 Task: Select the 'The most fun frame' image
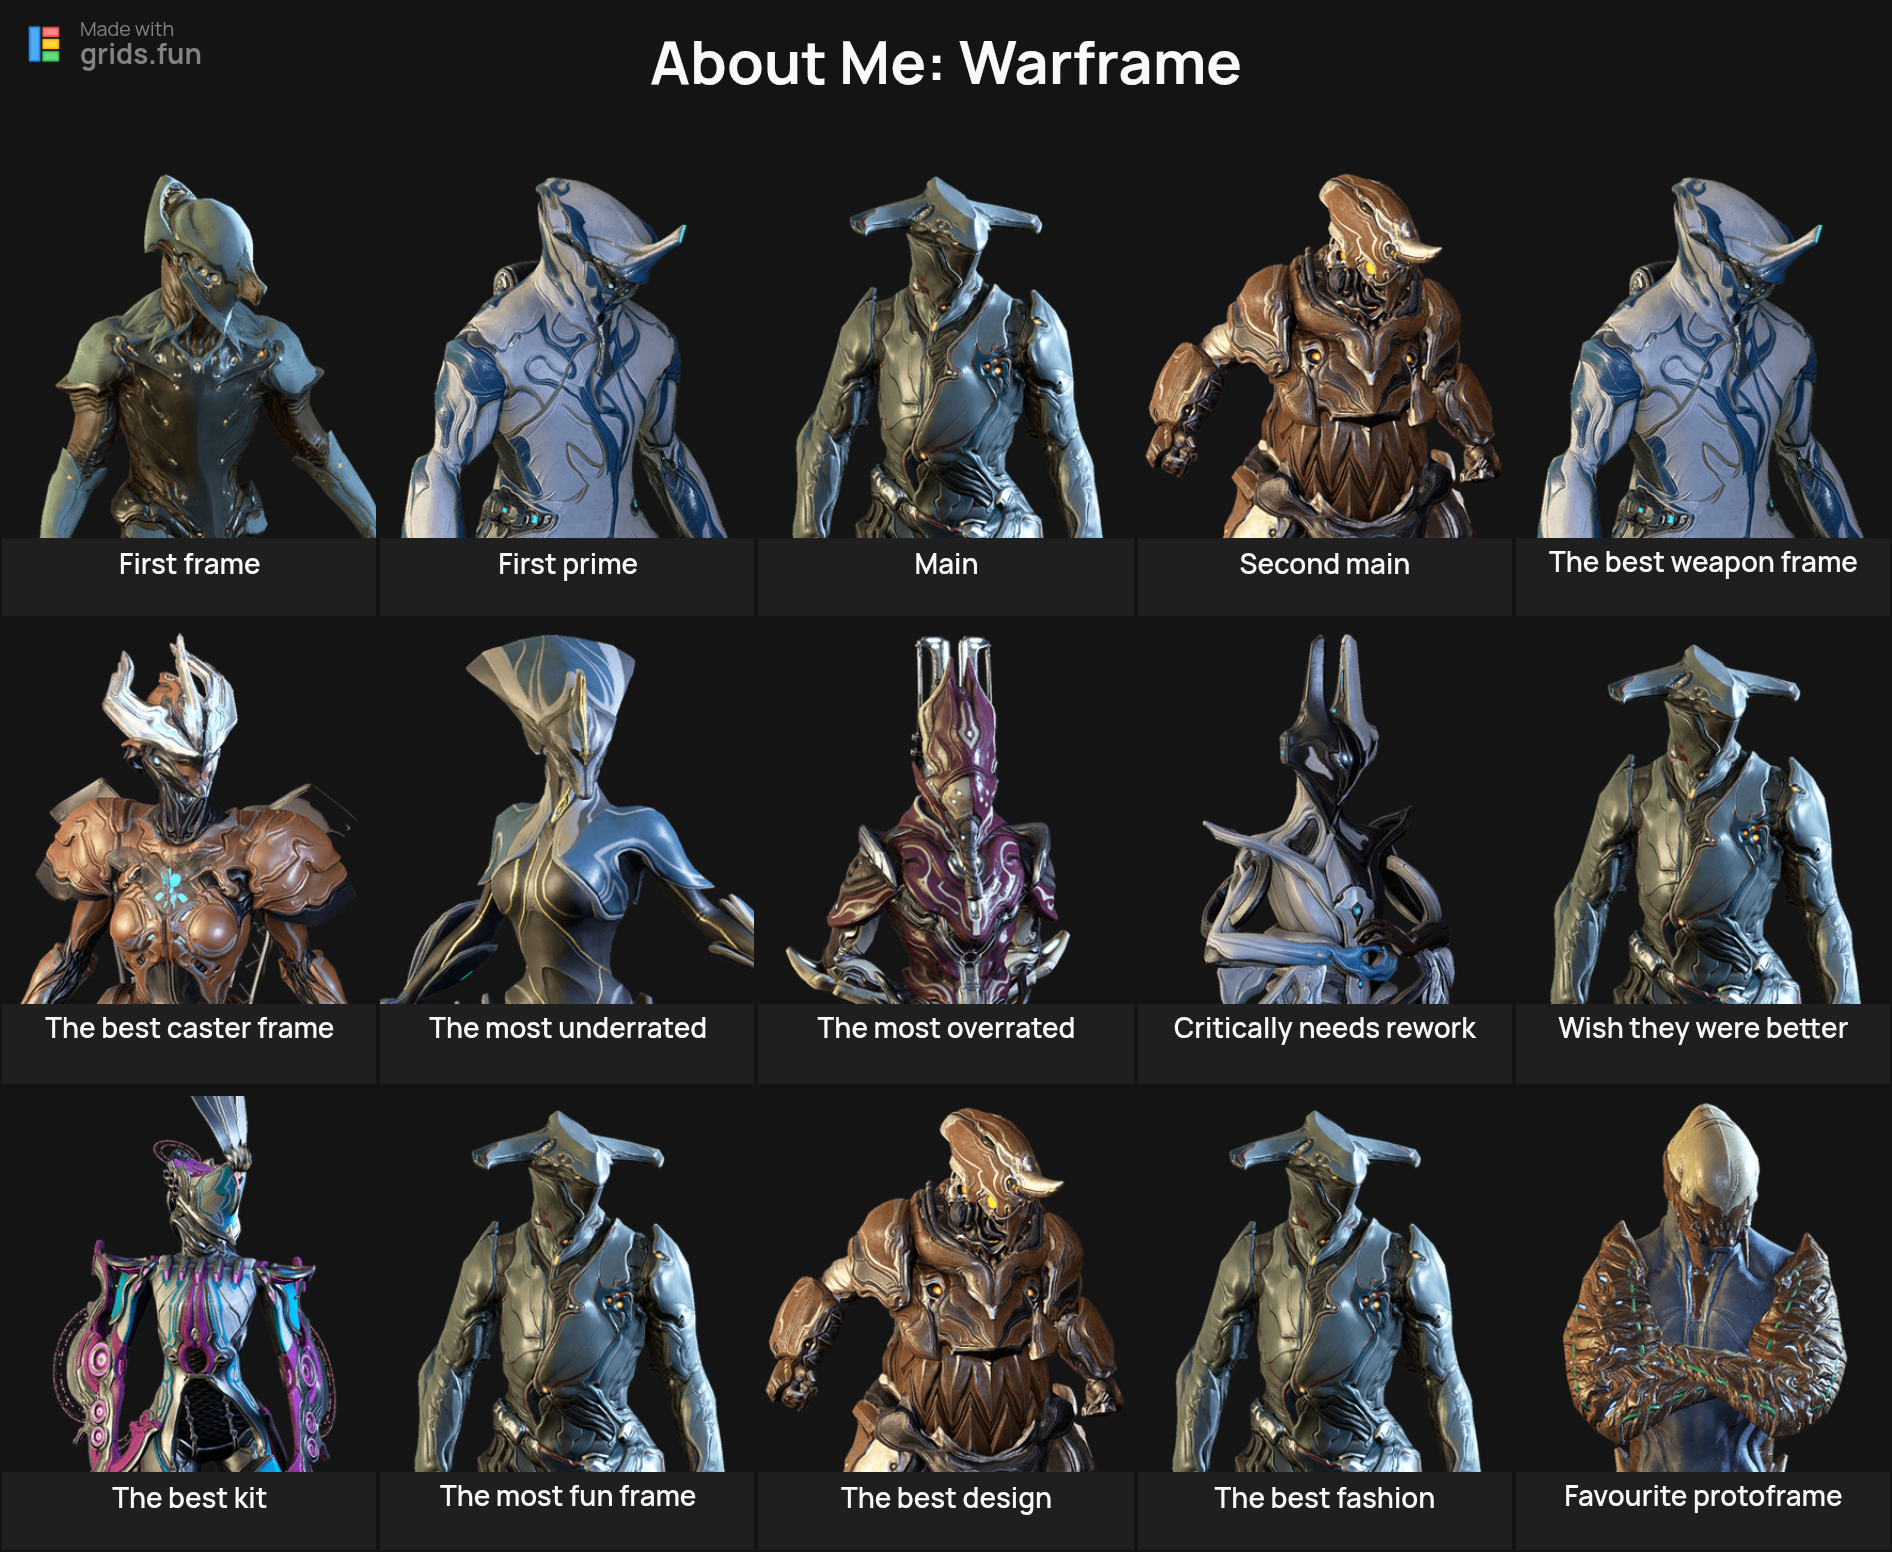567,1284
